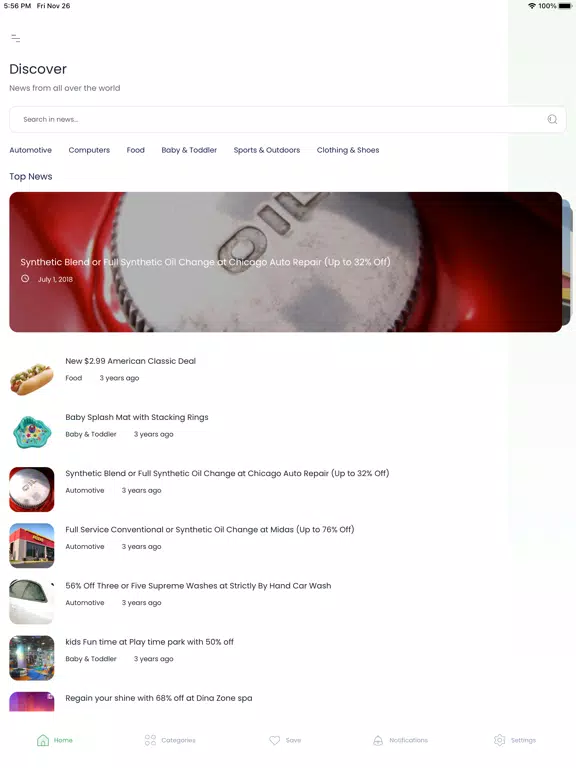Tap the Home house icon
Screen dimensions: 576x768
click(43, 740)
